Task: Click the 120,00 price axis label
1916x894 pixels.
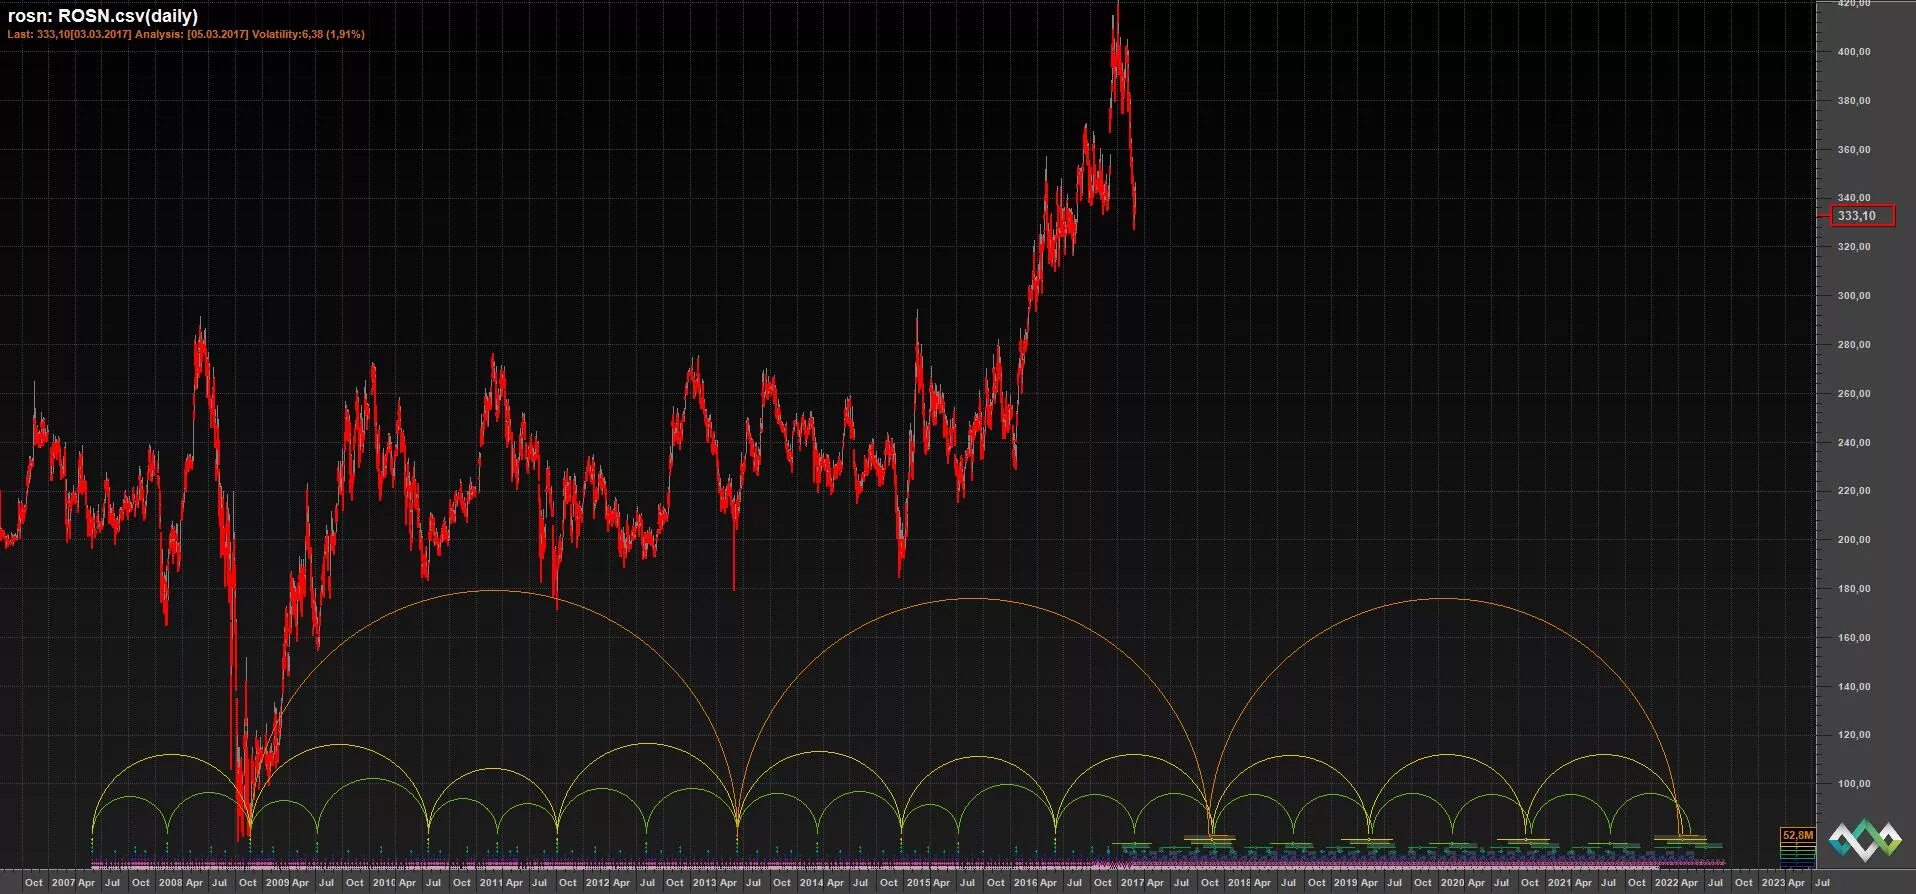Action: (x=1853, y=735)
